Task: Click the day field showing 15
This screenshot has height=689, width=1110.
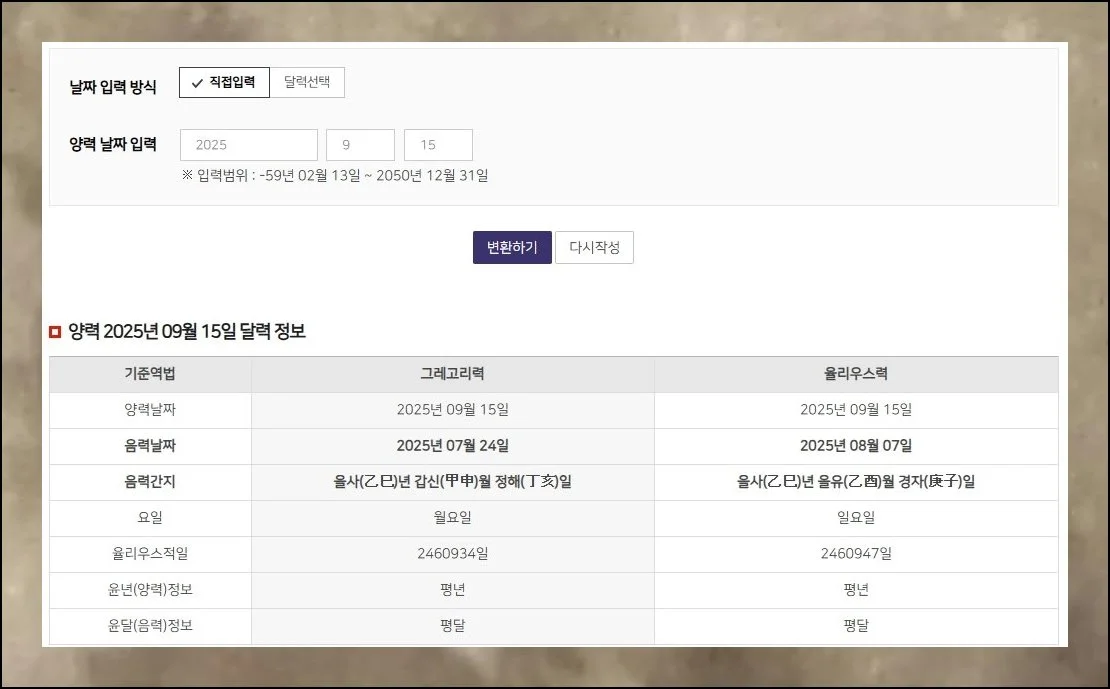Action: click(x=437, y=144)
